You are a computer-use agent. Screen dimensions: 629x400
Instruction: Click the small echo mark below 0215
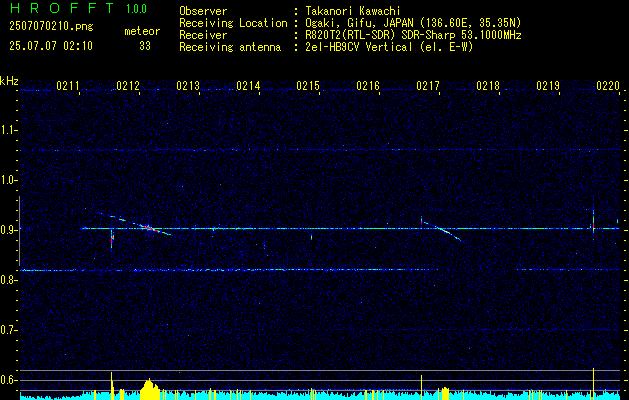click(311, 236)
